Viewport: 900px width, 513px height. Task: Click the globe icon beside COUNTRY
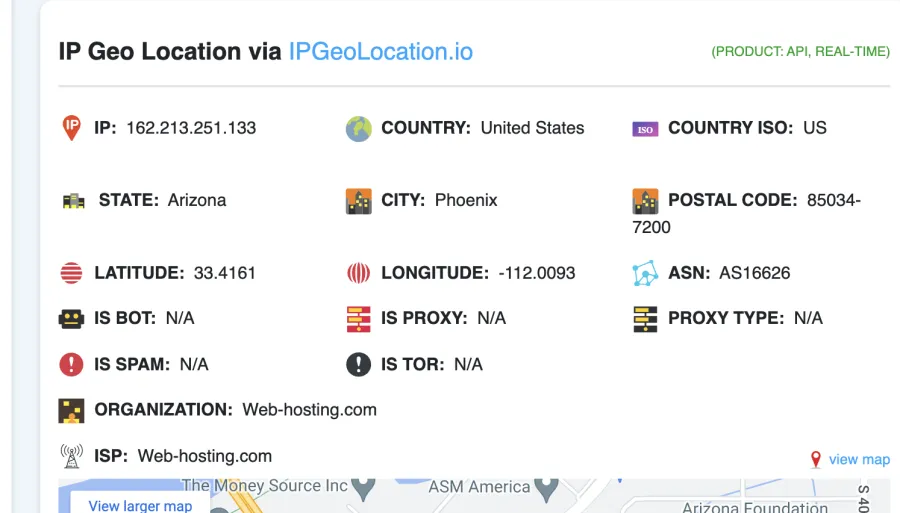pos(359,129)
